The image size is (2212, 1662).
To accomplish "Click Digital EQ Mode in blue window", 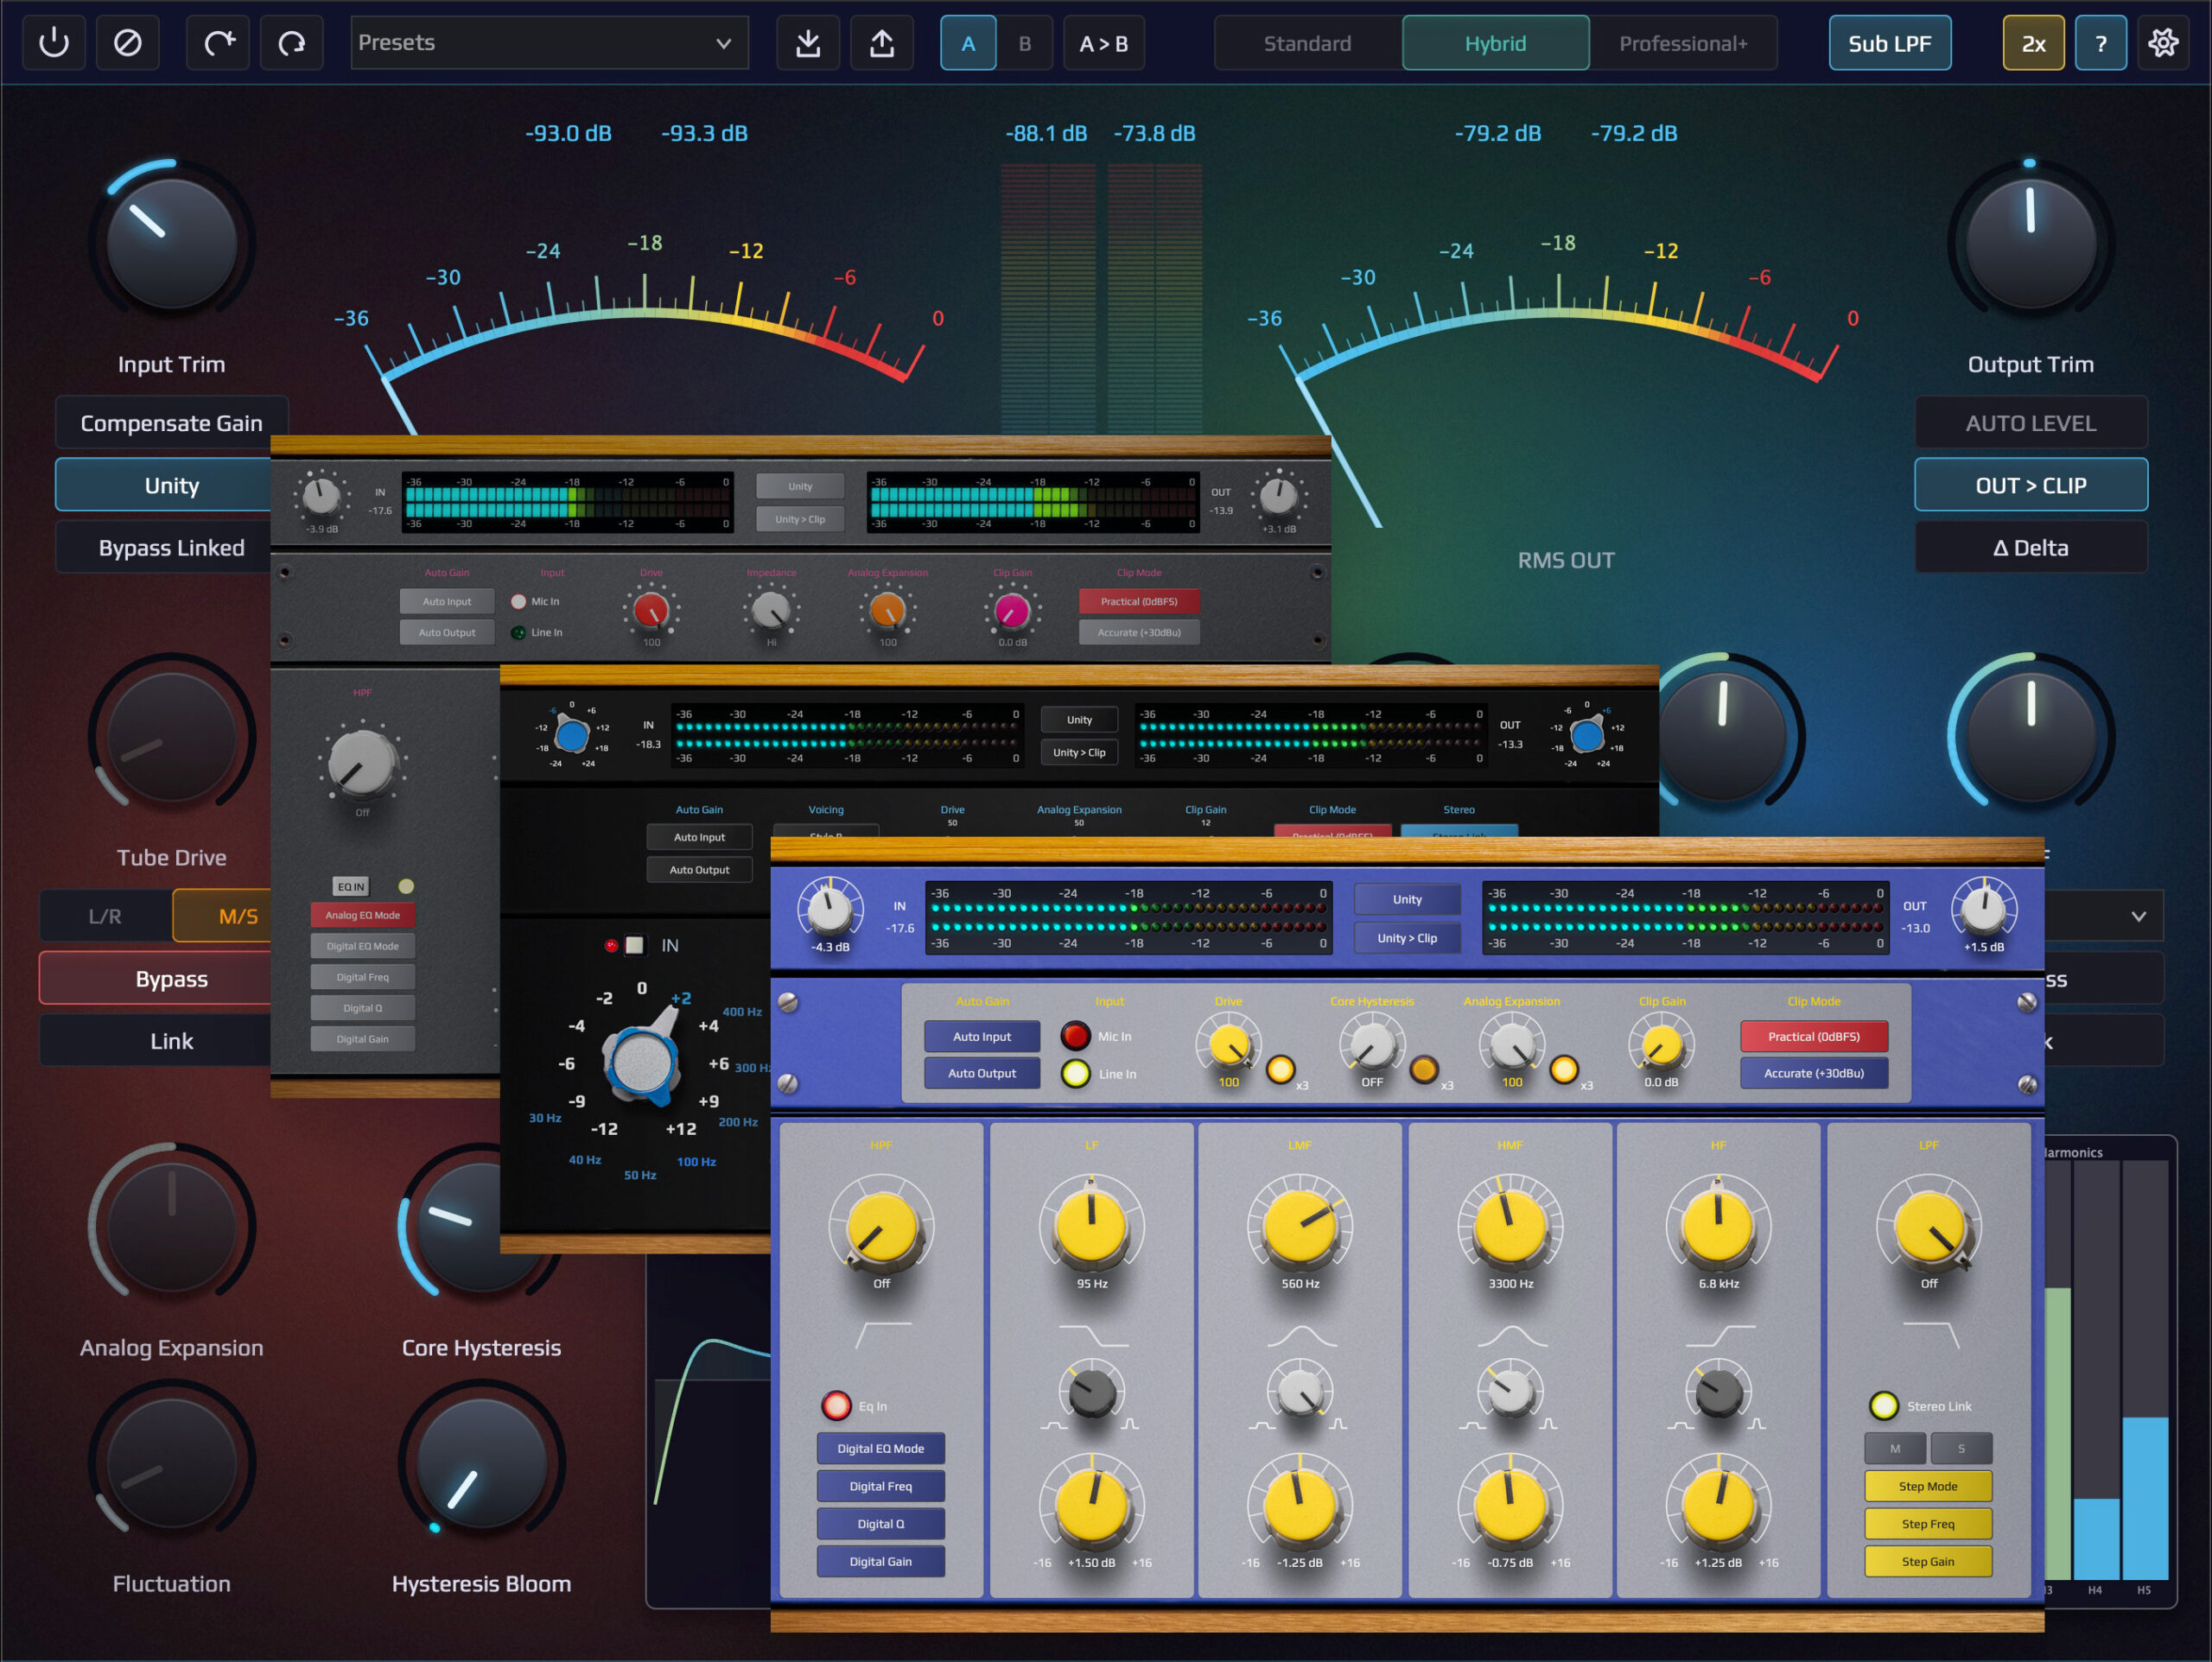I will (881, 1448).
